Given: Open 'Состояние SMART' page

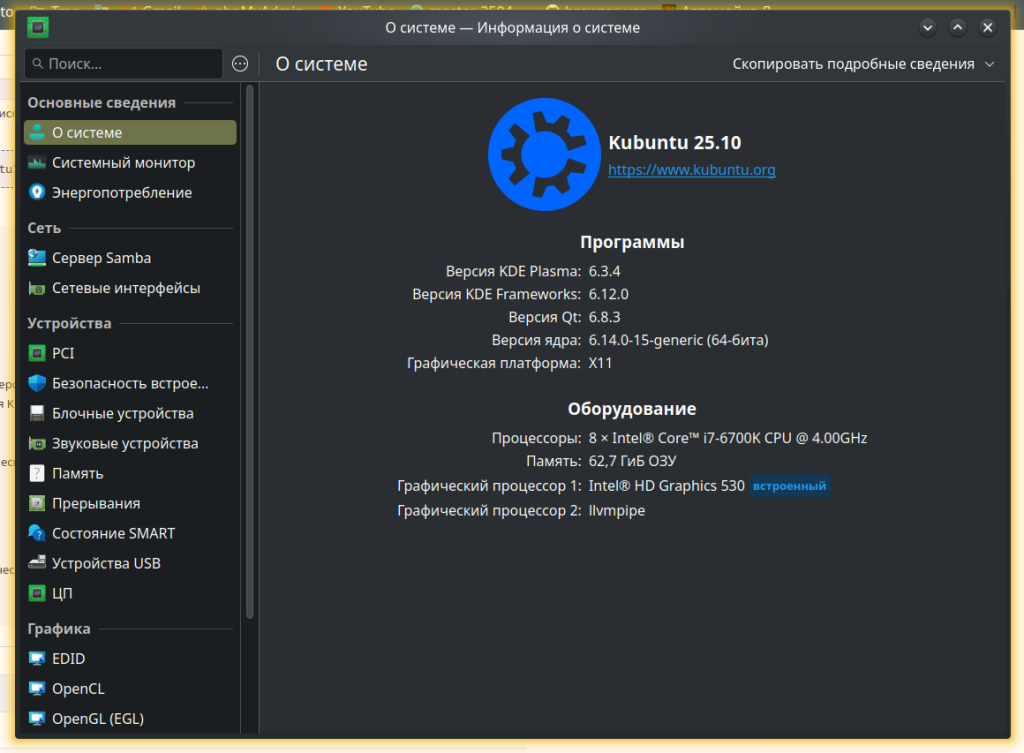Looking at the screenshot, I should pyautogui.click(x=130, y=534).
